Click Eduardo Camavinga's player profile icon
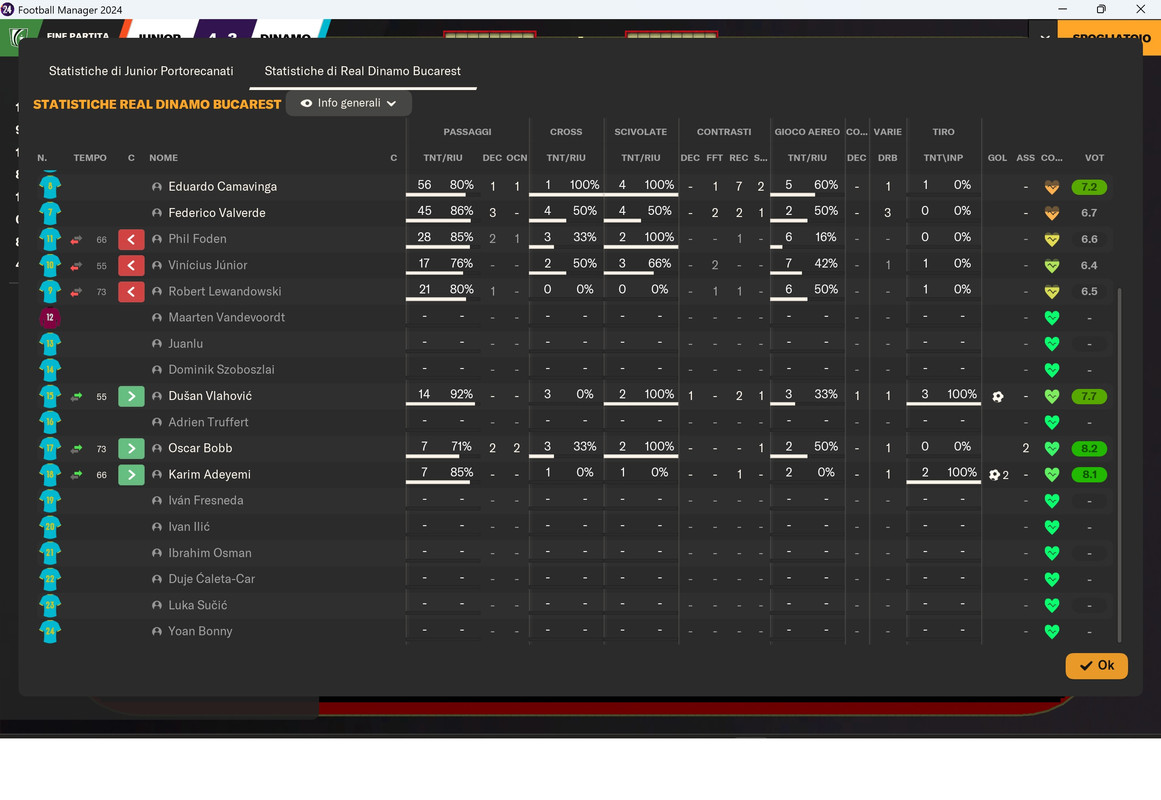The height and width of the screenshot is (800, 1161). click(x=157, y=187)
